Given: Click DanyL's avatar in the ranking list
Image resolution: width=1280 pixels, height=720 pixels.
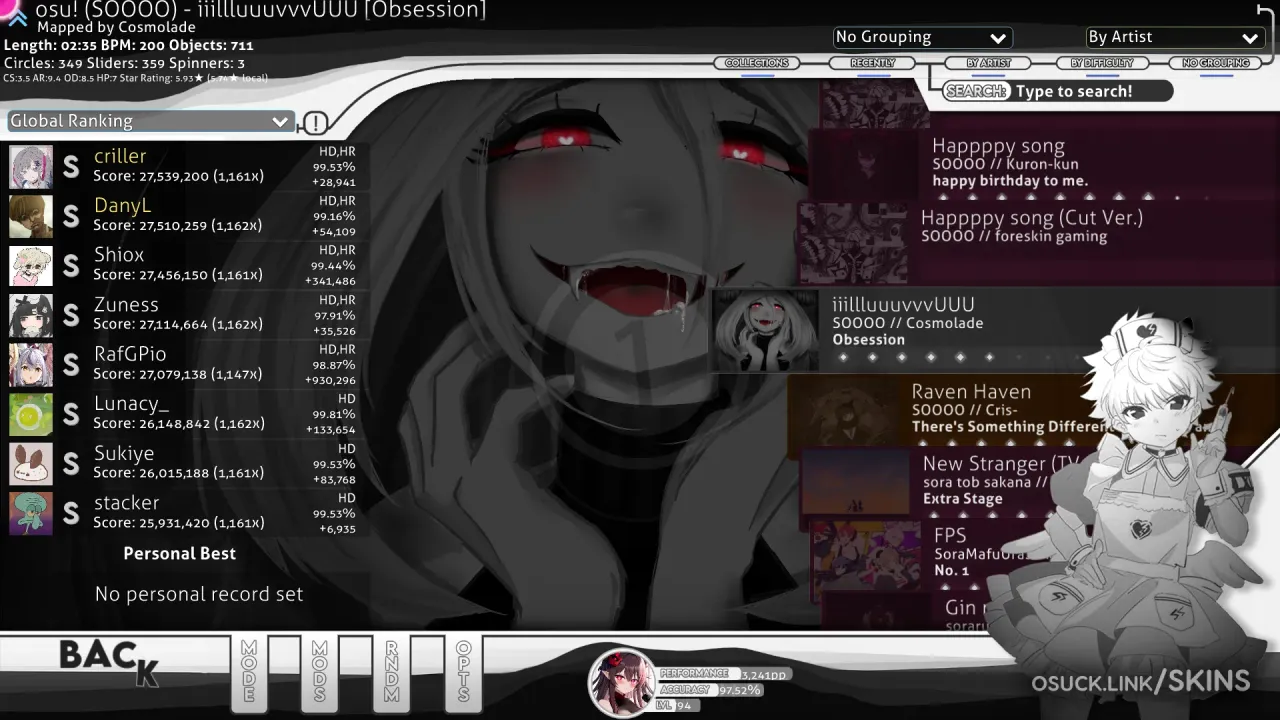Looking at the screenshot, I should point(31,216).
